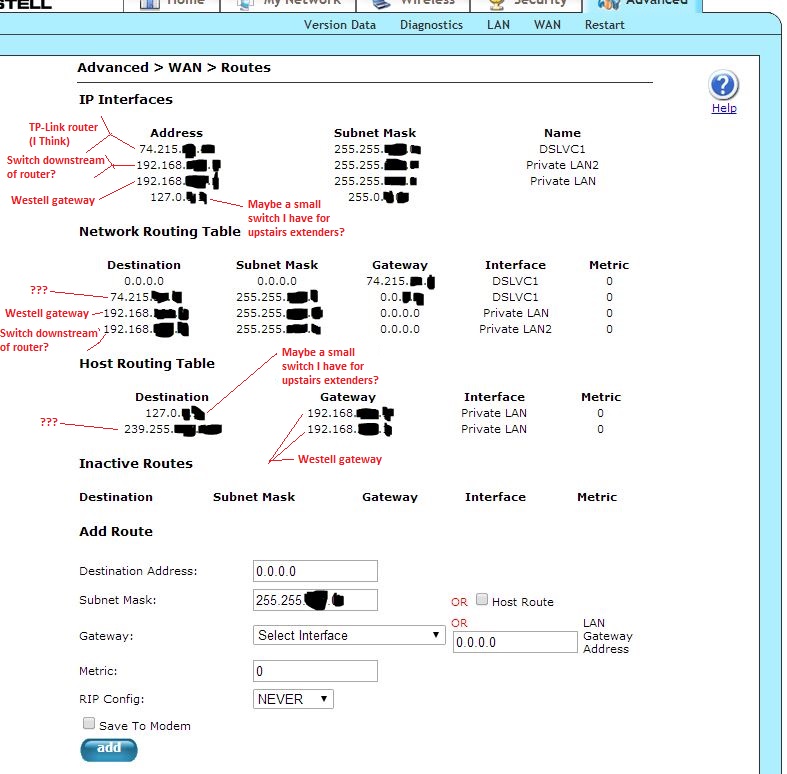The width and height of the screenshot is (787, 774).
Task: Open the Wireless tab
Action: tap(413, 5)
